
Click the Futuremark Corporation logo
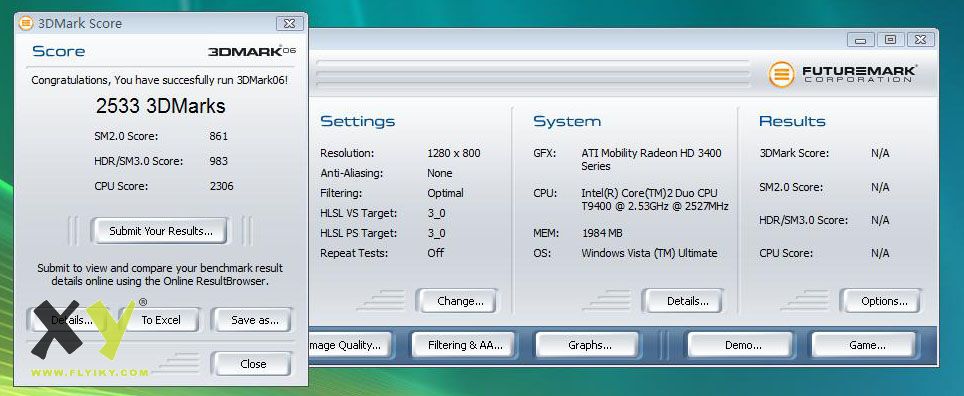pos(843,74)
